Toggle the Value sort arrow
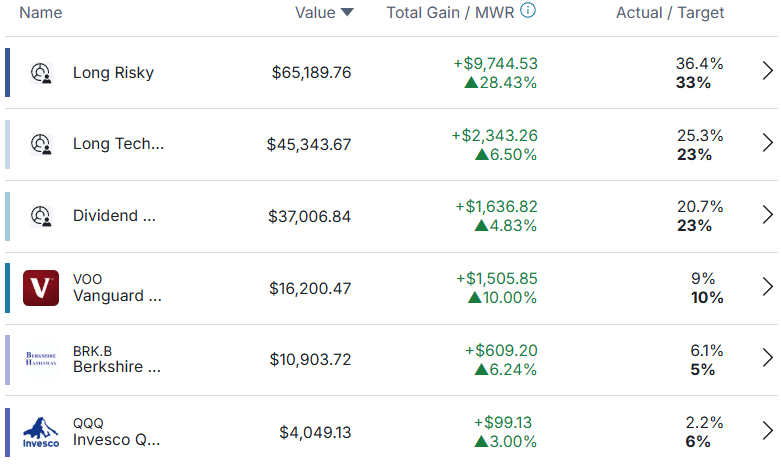This screenshot has height=464, width=781. pyautogui.click(x=347, y=12)
